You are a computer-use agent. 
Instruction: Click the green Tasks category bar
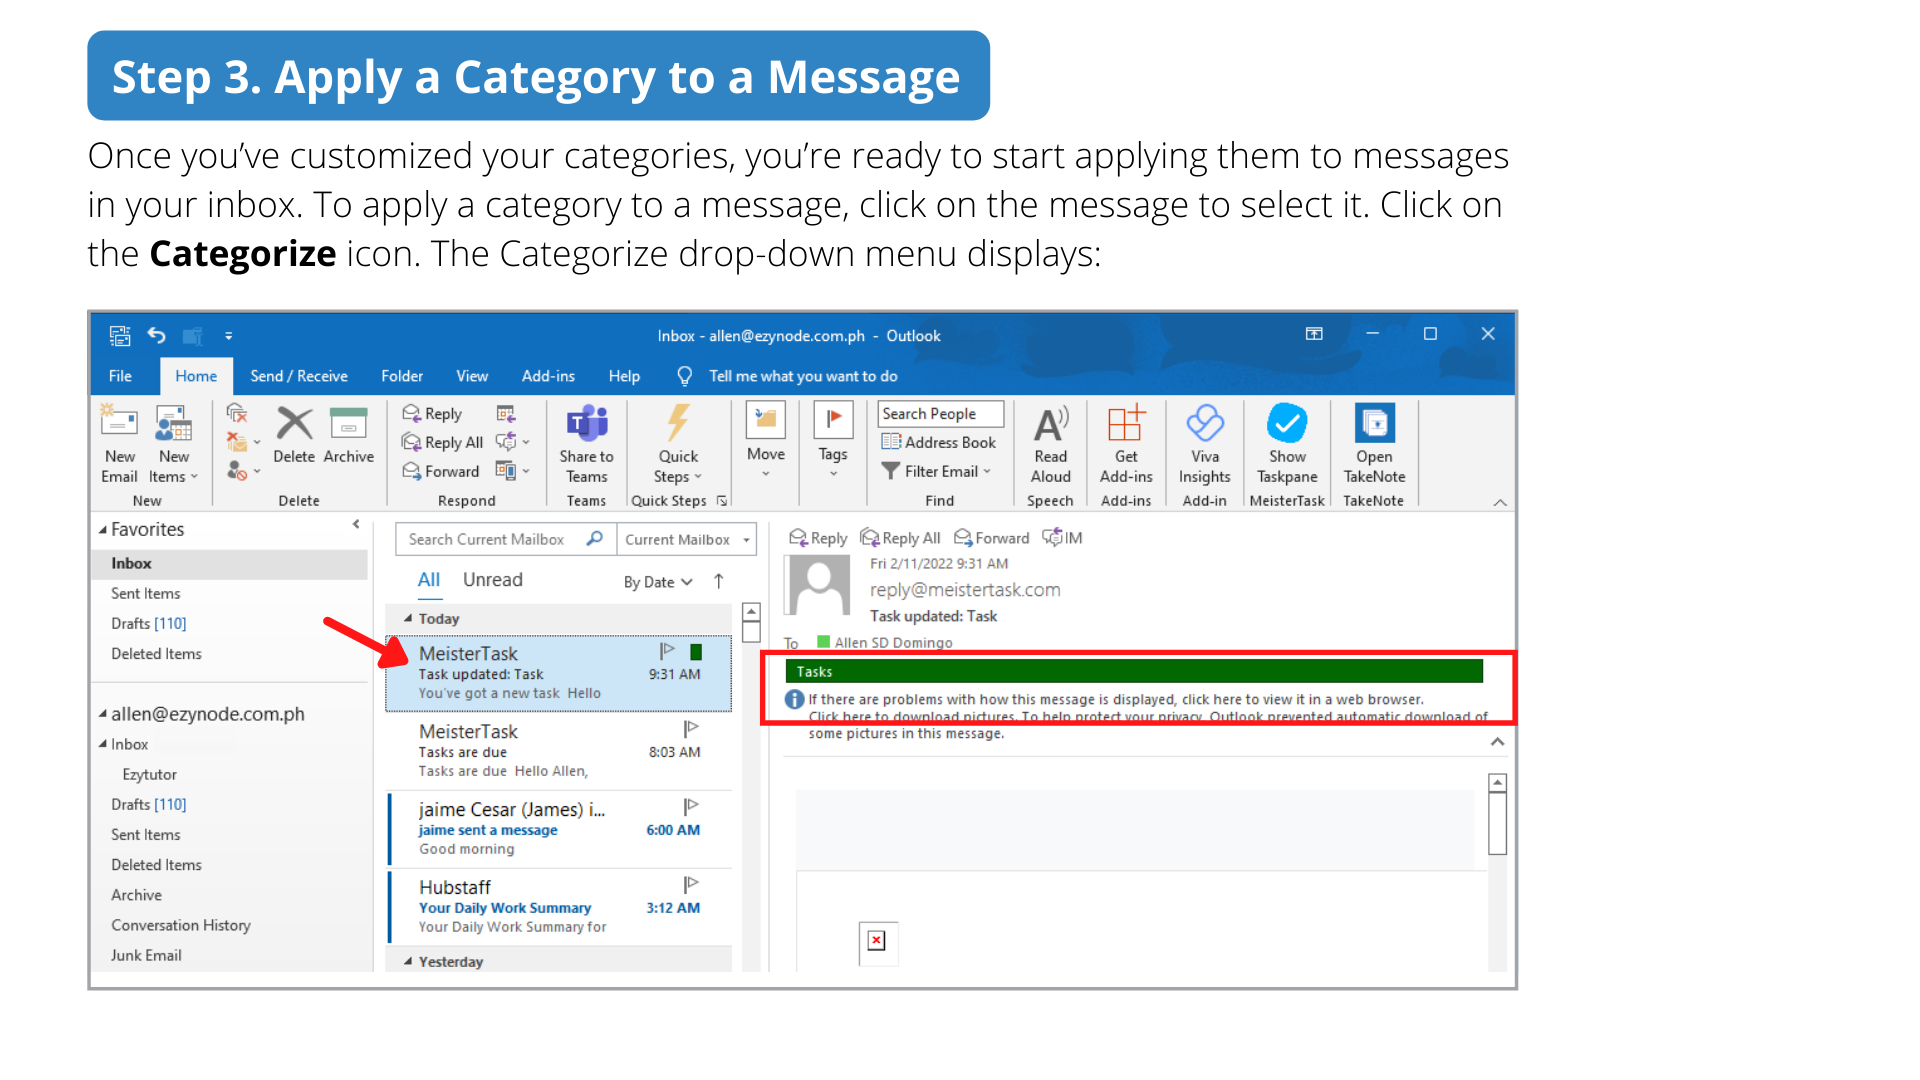[x=1133, y=672]
